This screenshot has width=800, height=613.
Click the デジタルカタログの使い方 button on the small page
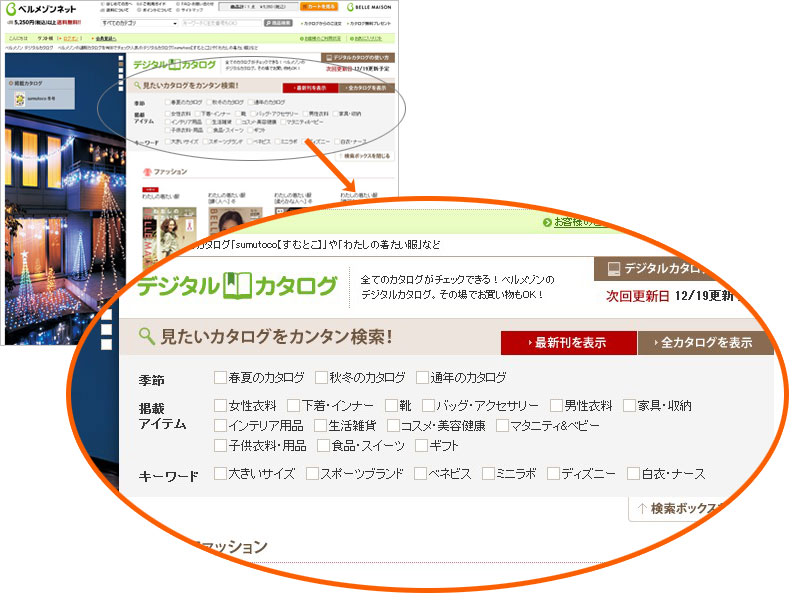[358, 58]
